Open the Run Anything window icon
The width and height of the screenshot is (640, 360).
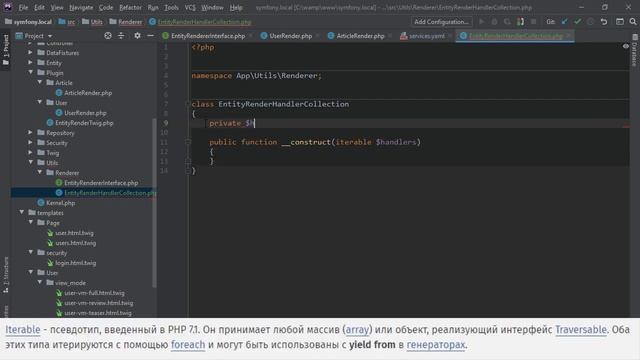pos(620,22)
